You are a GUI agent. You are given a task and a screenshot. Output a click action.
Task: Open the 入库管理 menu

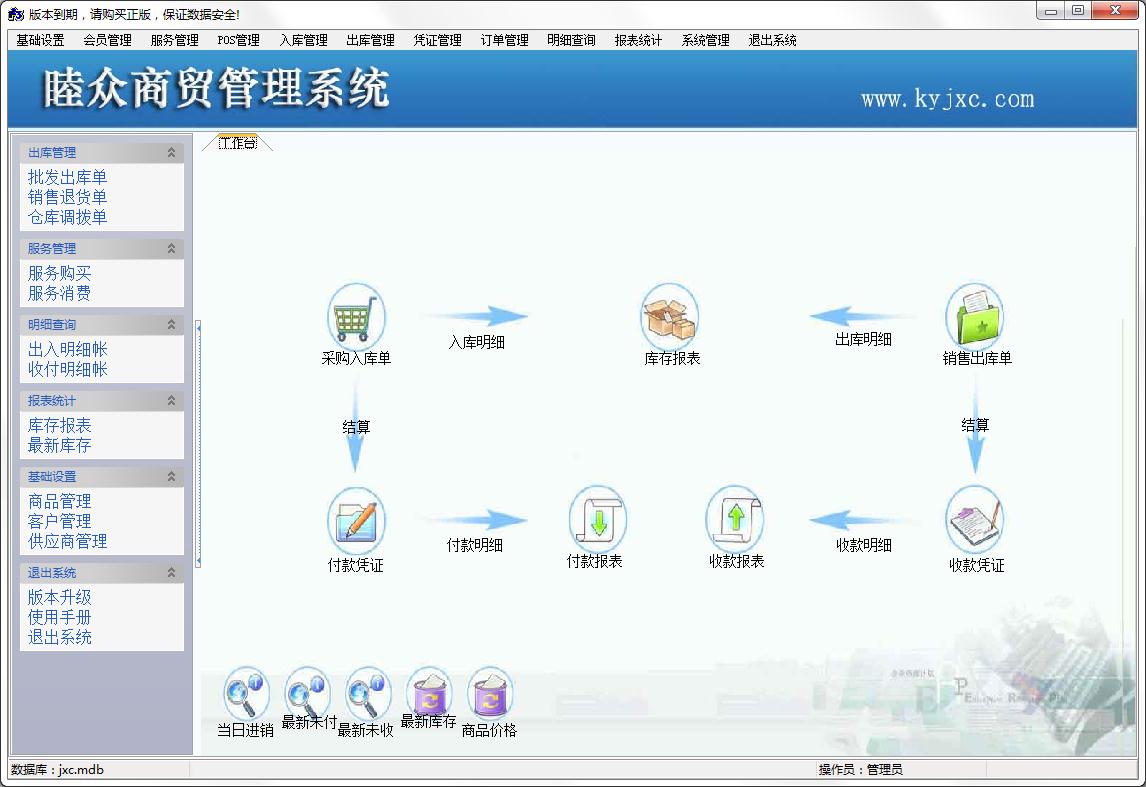pyautogui.click(x=303, y=40)
